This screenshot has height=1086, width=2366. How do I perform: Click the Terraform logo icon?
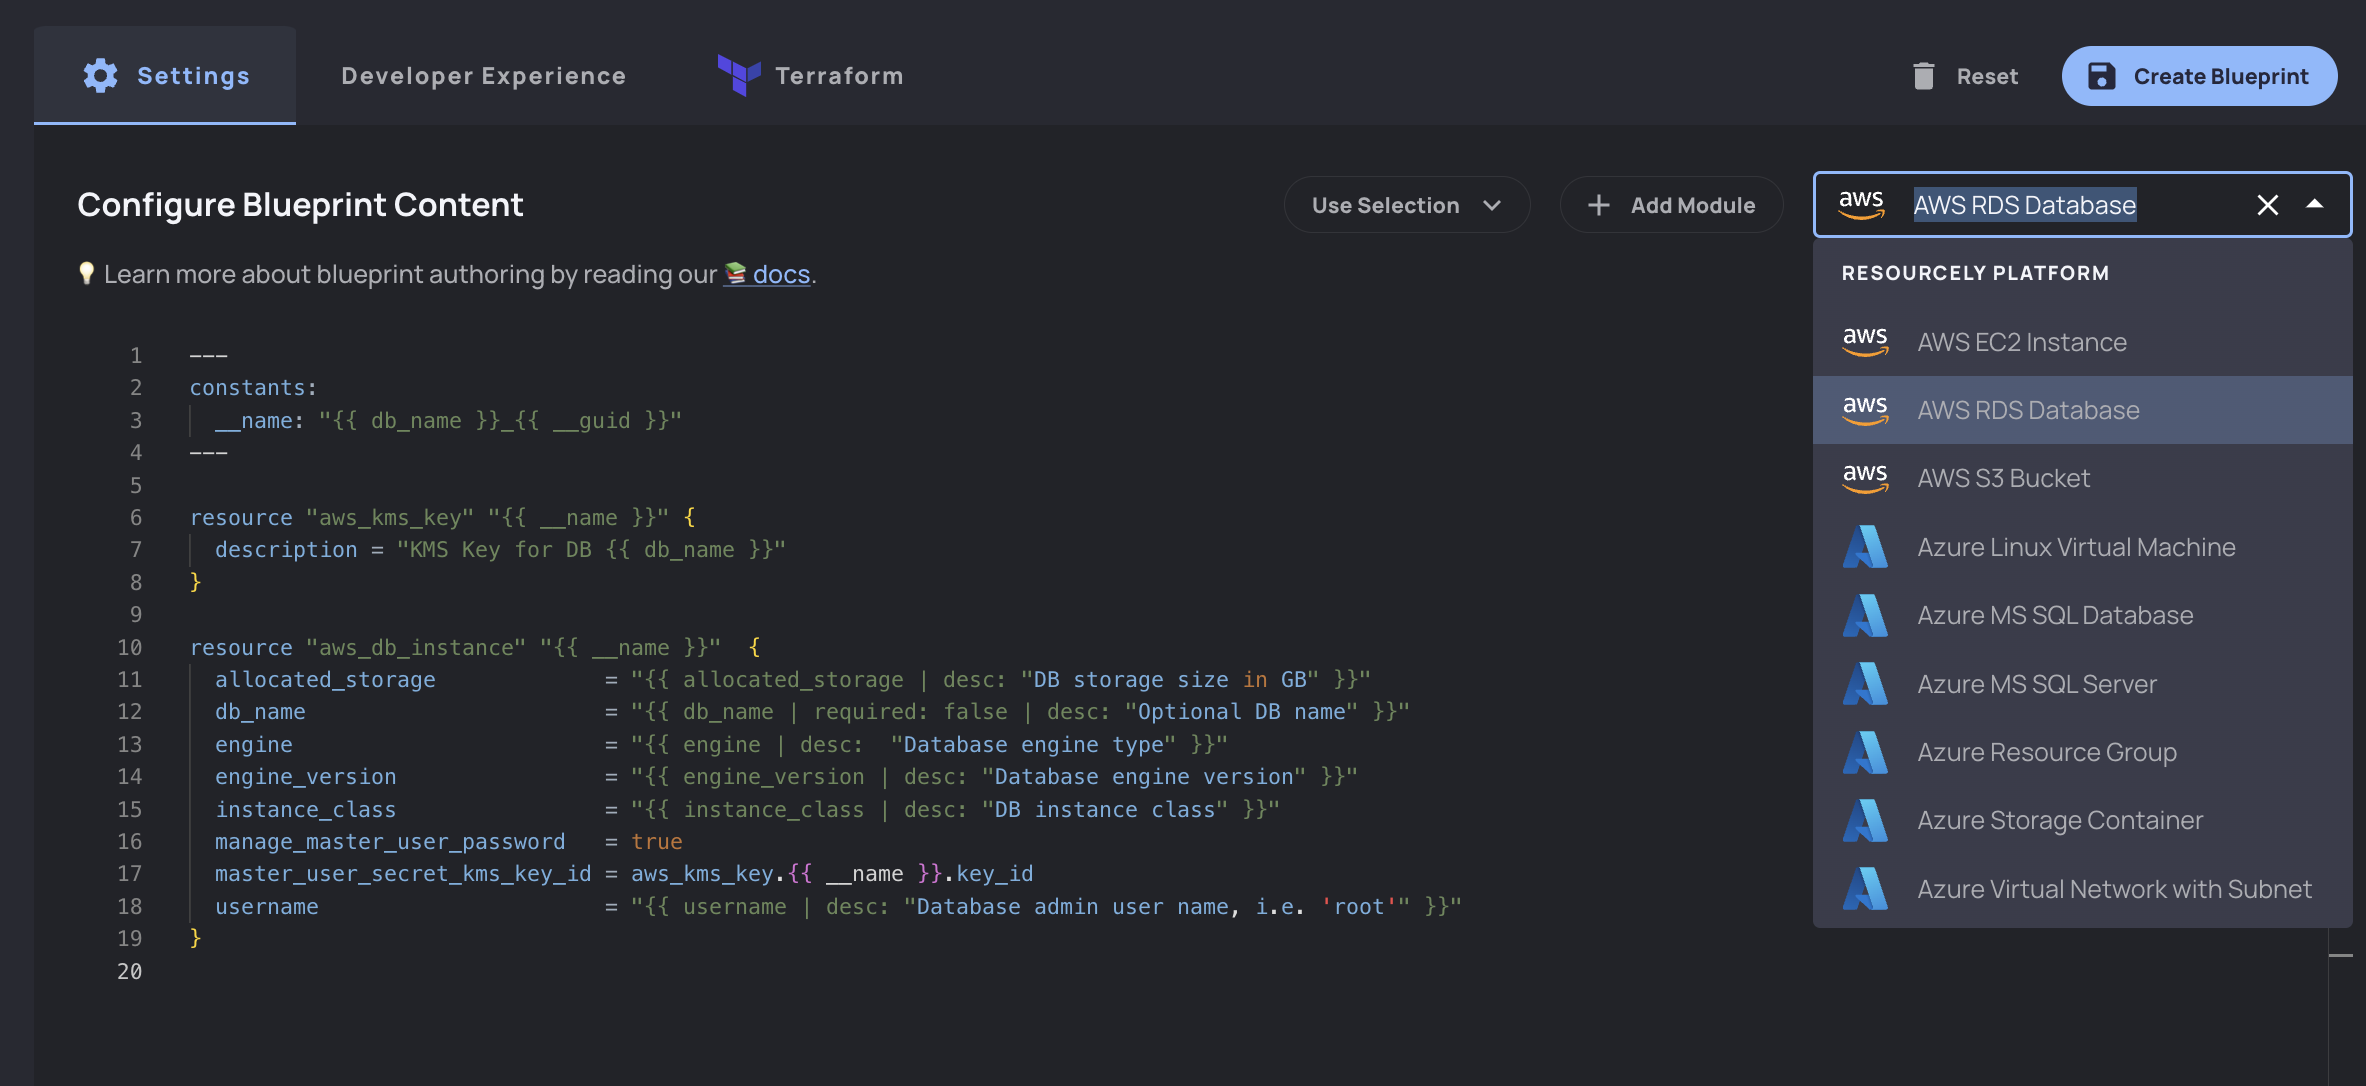coord(739,75)
